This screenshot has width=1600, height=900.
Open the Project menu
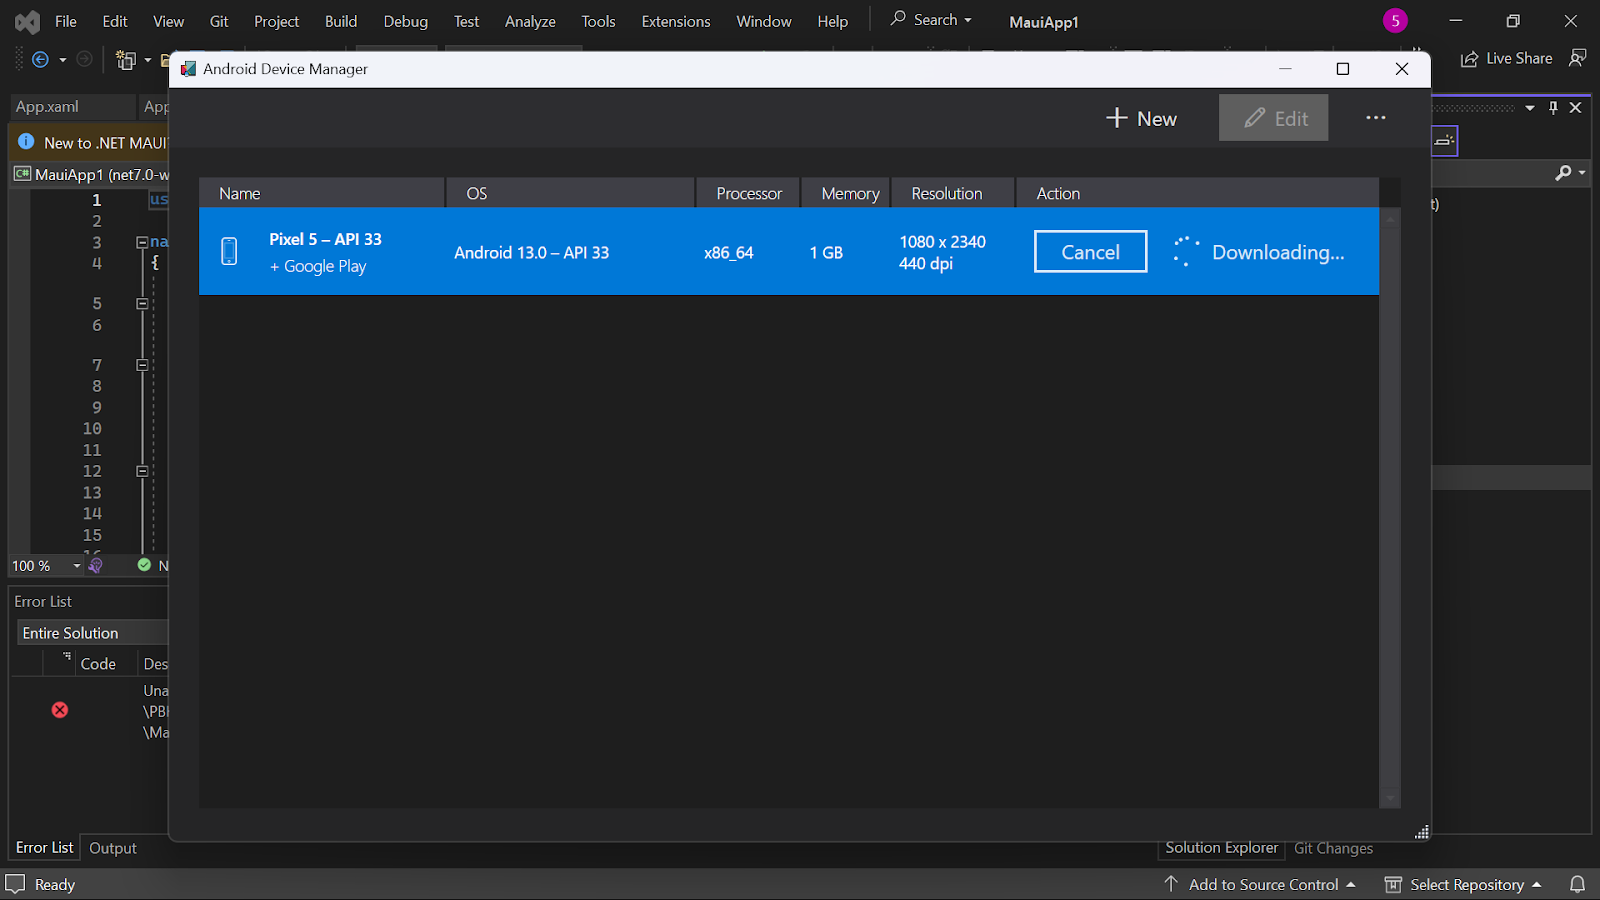[x=276, y=21]
